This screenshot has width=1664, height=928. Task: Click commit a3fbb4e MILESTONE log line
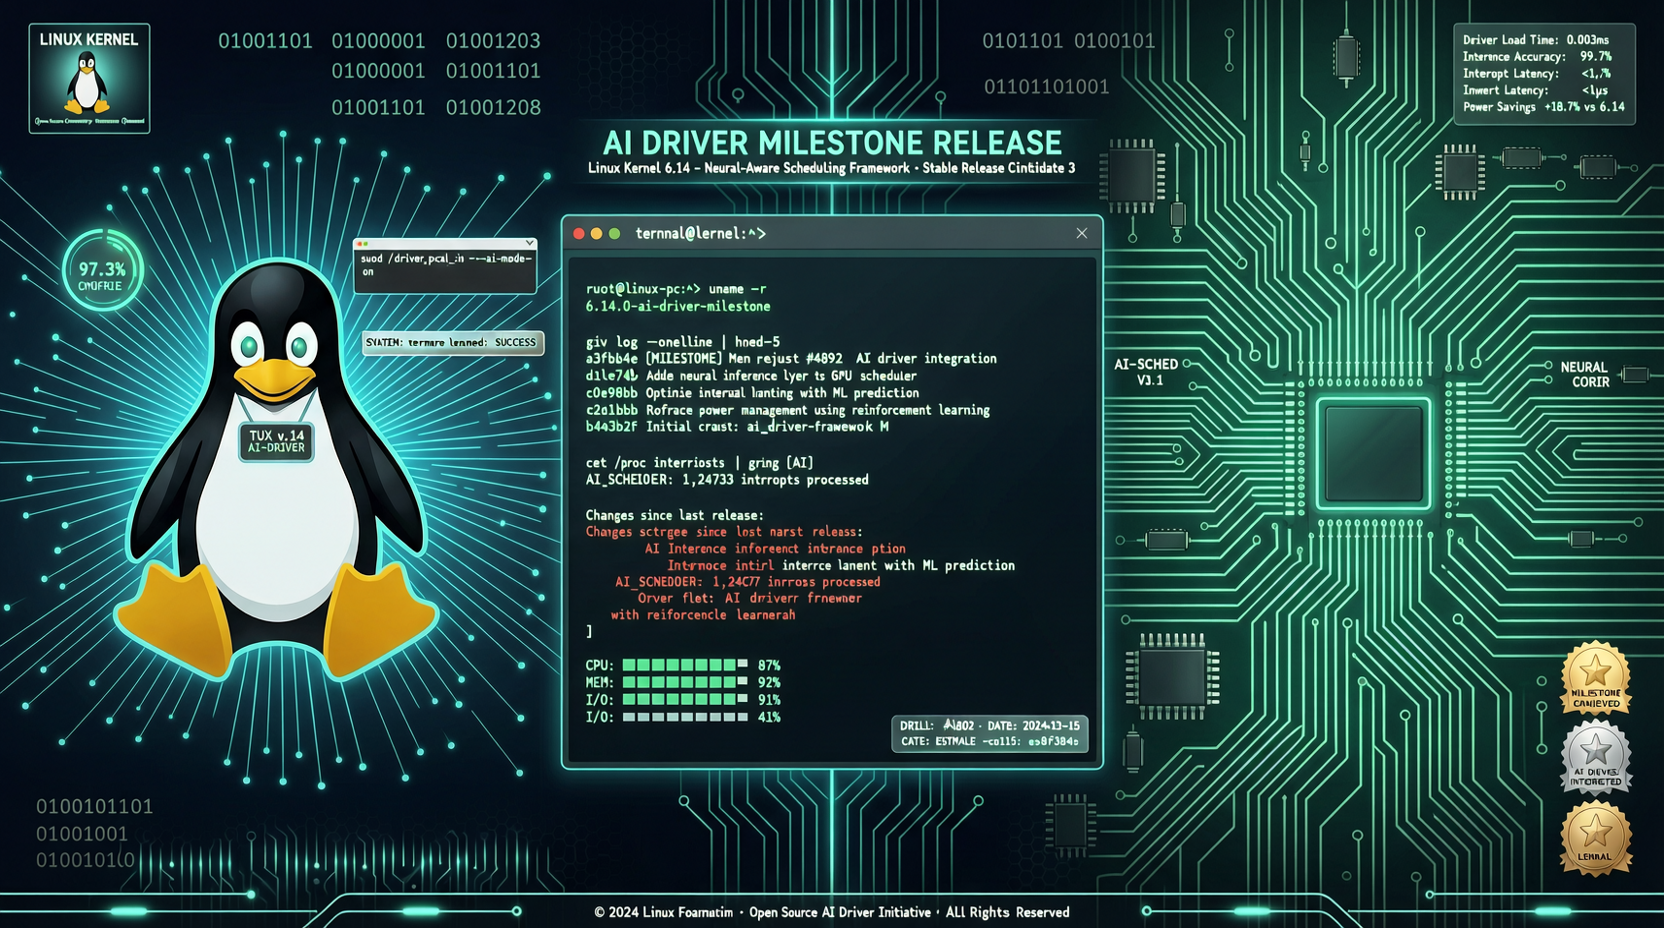791,358
